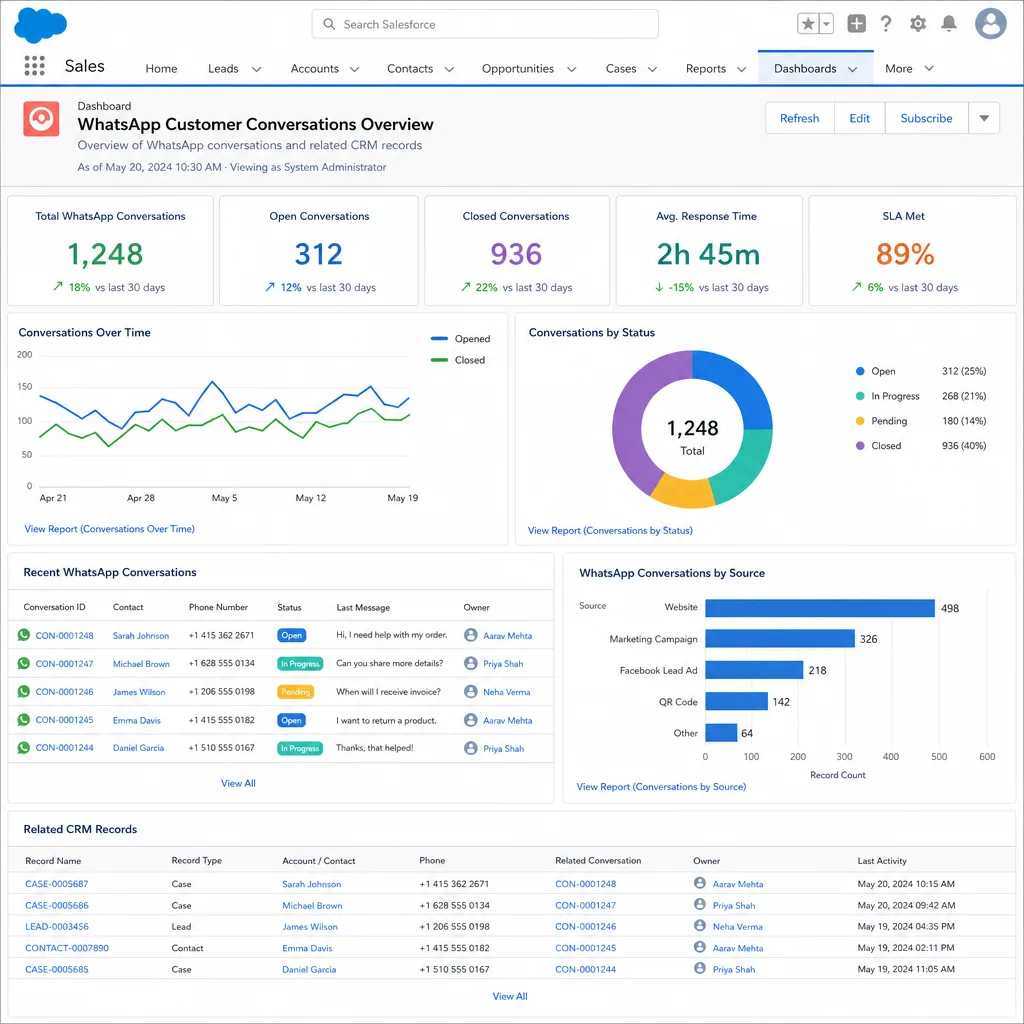The image size is (1024, 1024).
Task: Expand the Dashboards tab chevron
Action: pyautogui.click(x=852, y=69)
